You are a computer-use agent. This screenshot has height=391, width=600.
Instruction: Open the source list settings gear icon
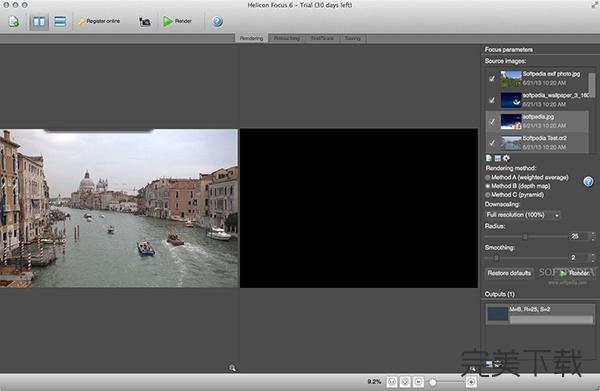click(x=506, y=158)
